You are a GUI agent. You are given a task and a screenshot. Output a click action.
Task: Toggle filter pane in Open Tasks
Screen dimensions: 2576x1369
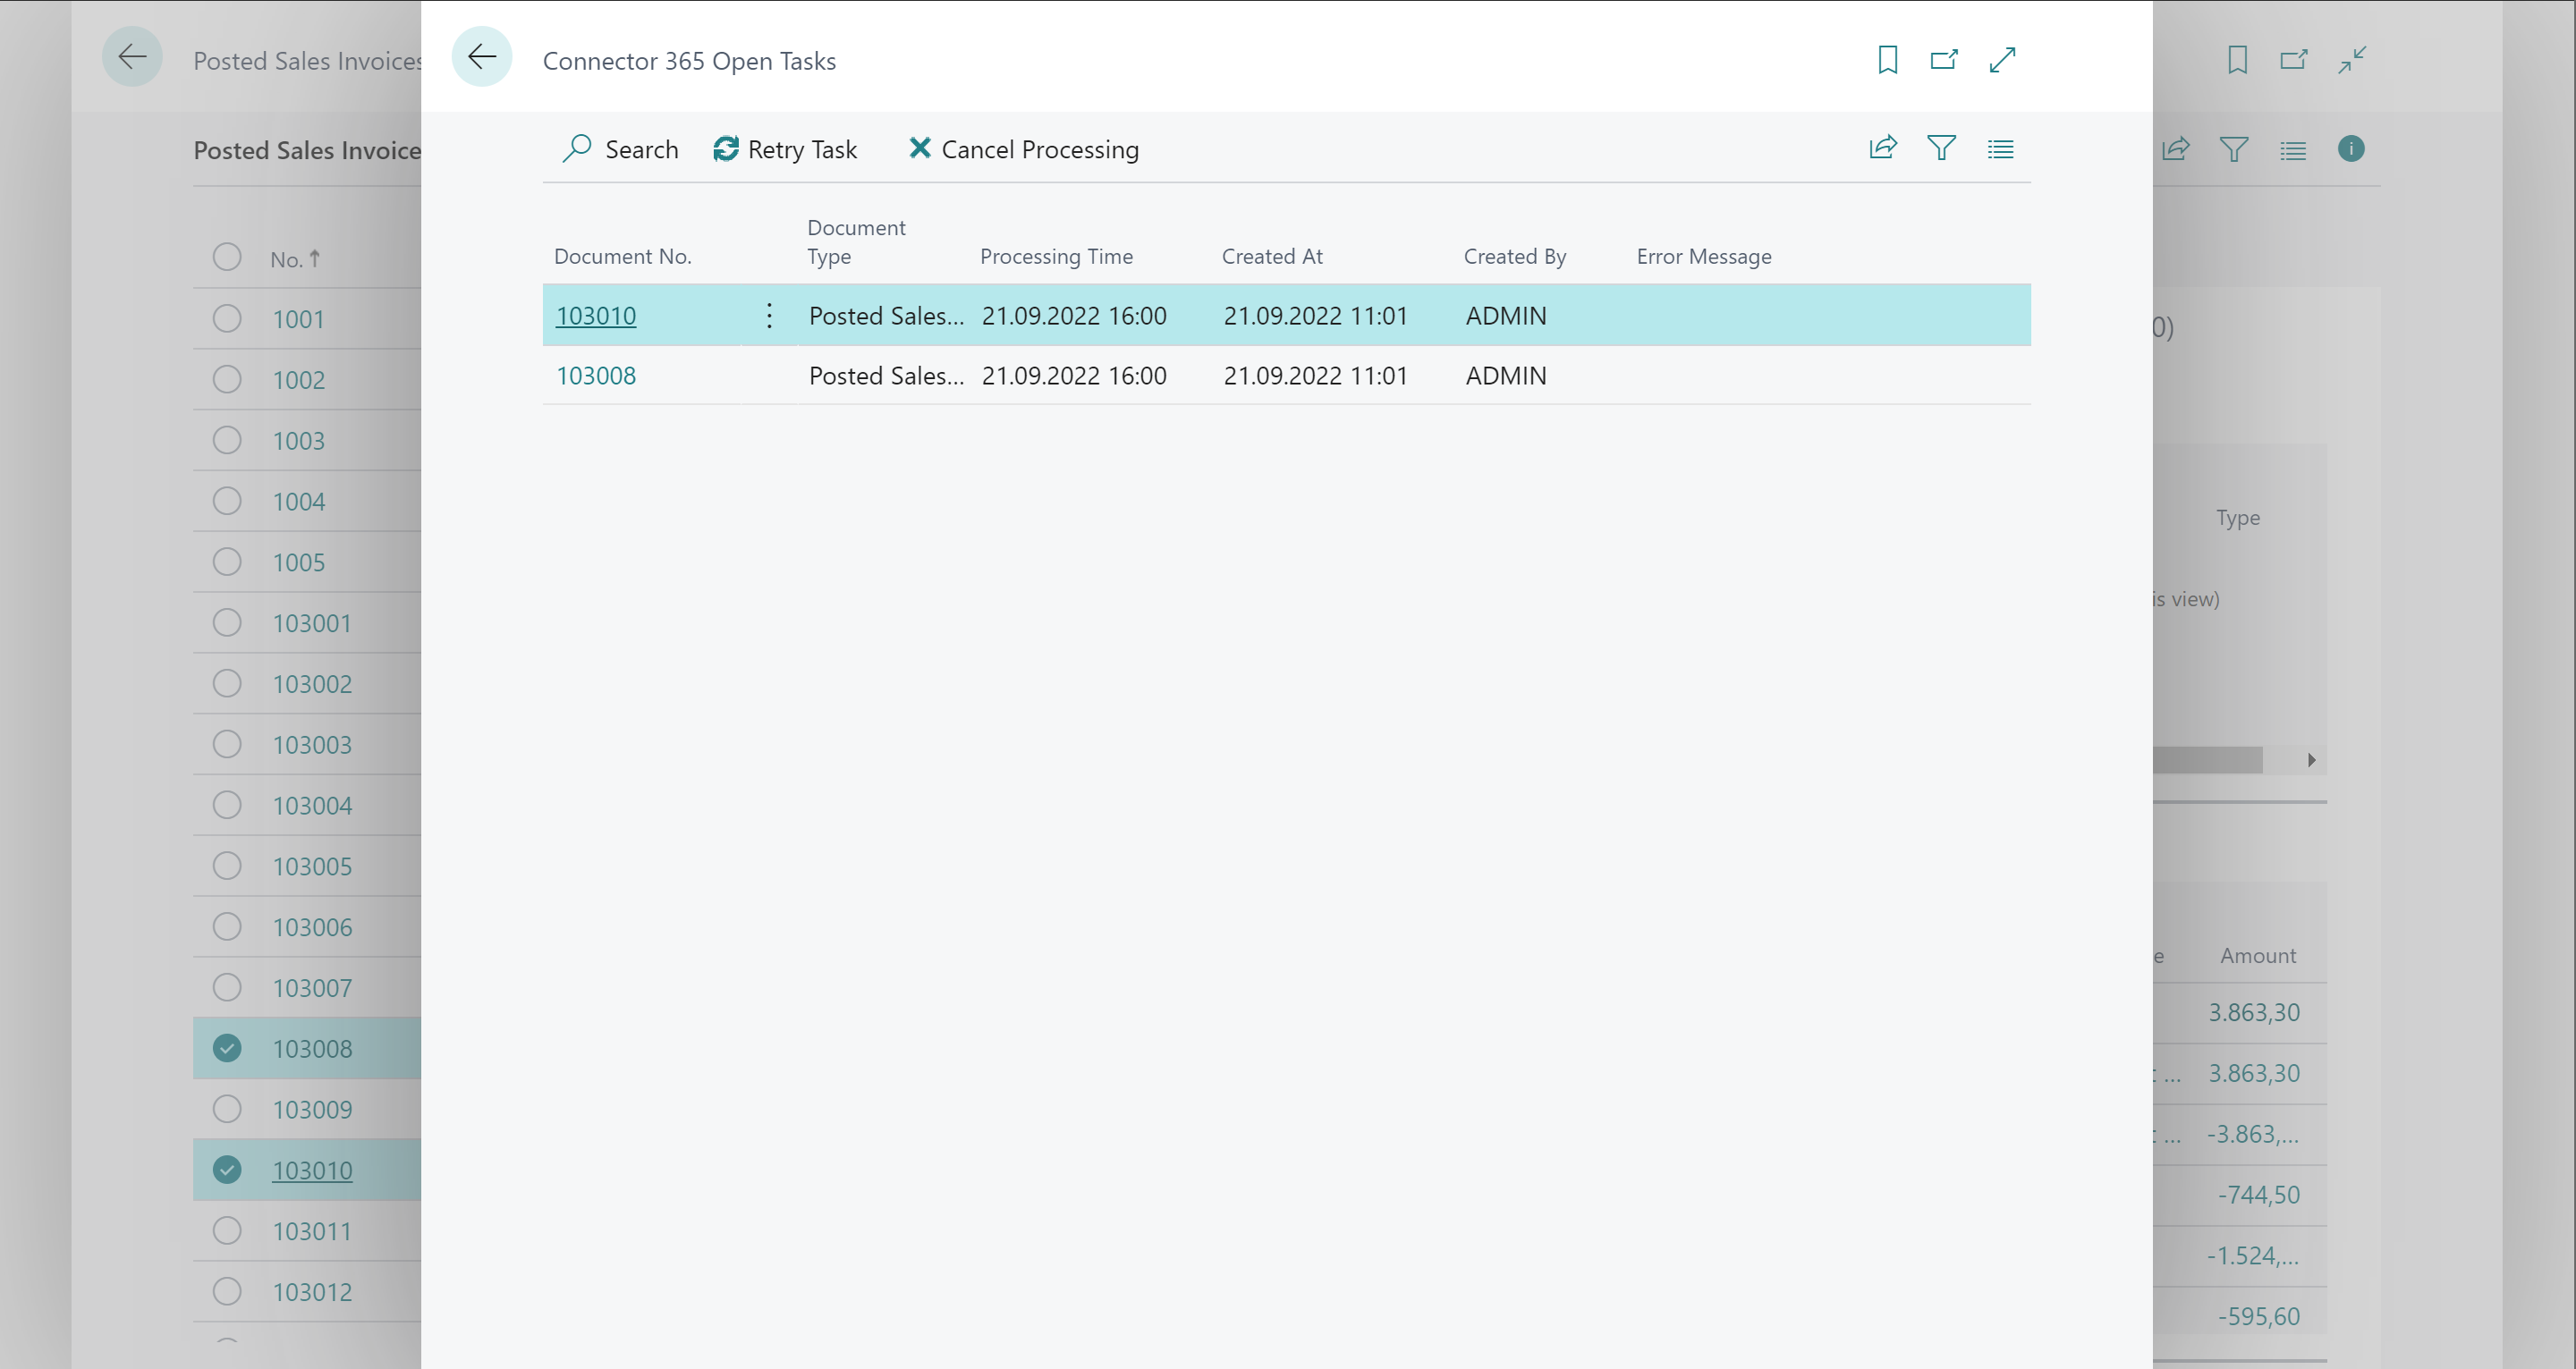(x=1941, y=148)
